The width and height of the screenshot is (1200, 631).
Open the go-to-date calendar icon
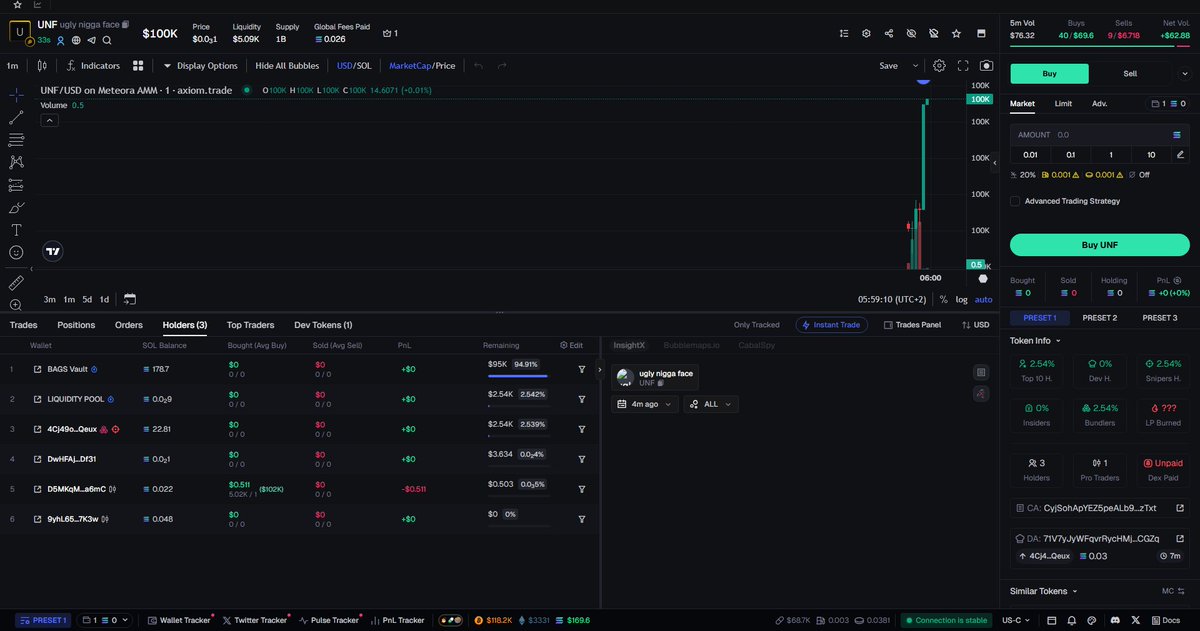(130, 299)
